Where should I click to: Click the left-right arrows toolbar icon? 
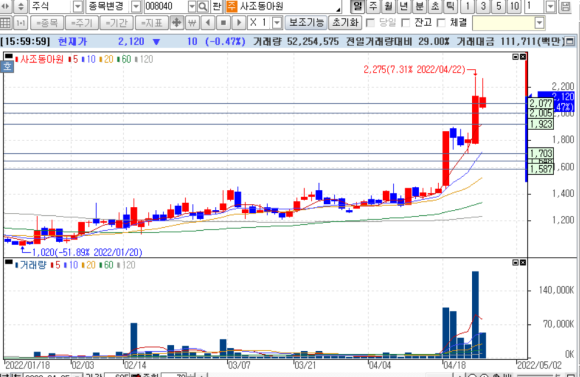point(6,6)
